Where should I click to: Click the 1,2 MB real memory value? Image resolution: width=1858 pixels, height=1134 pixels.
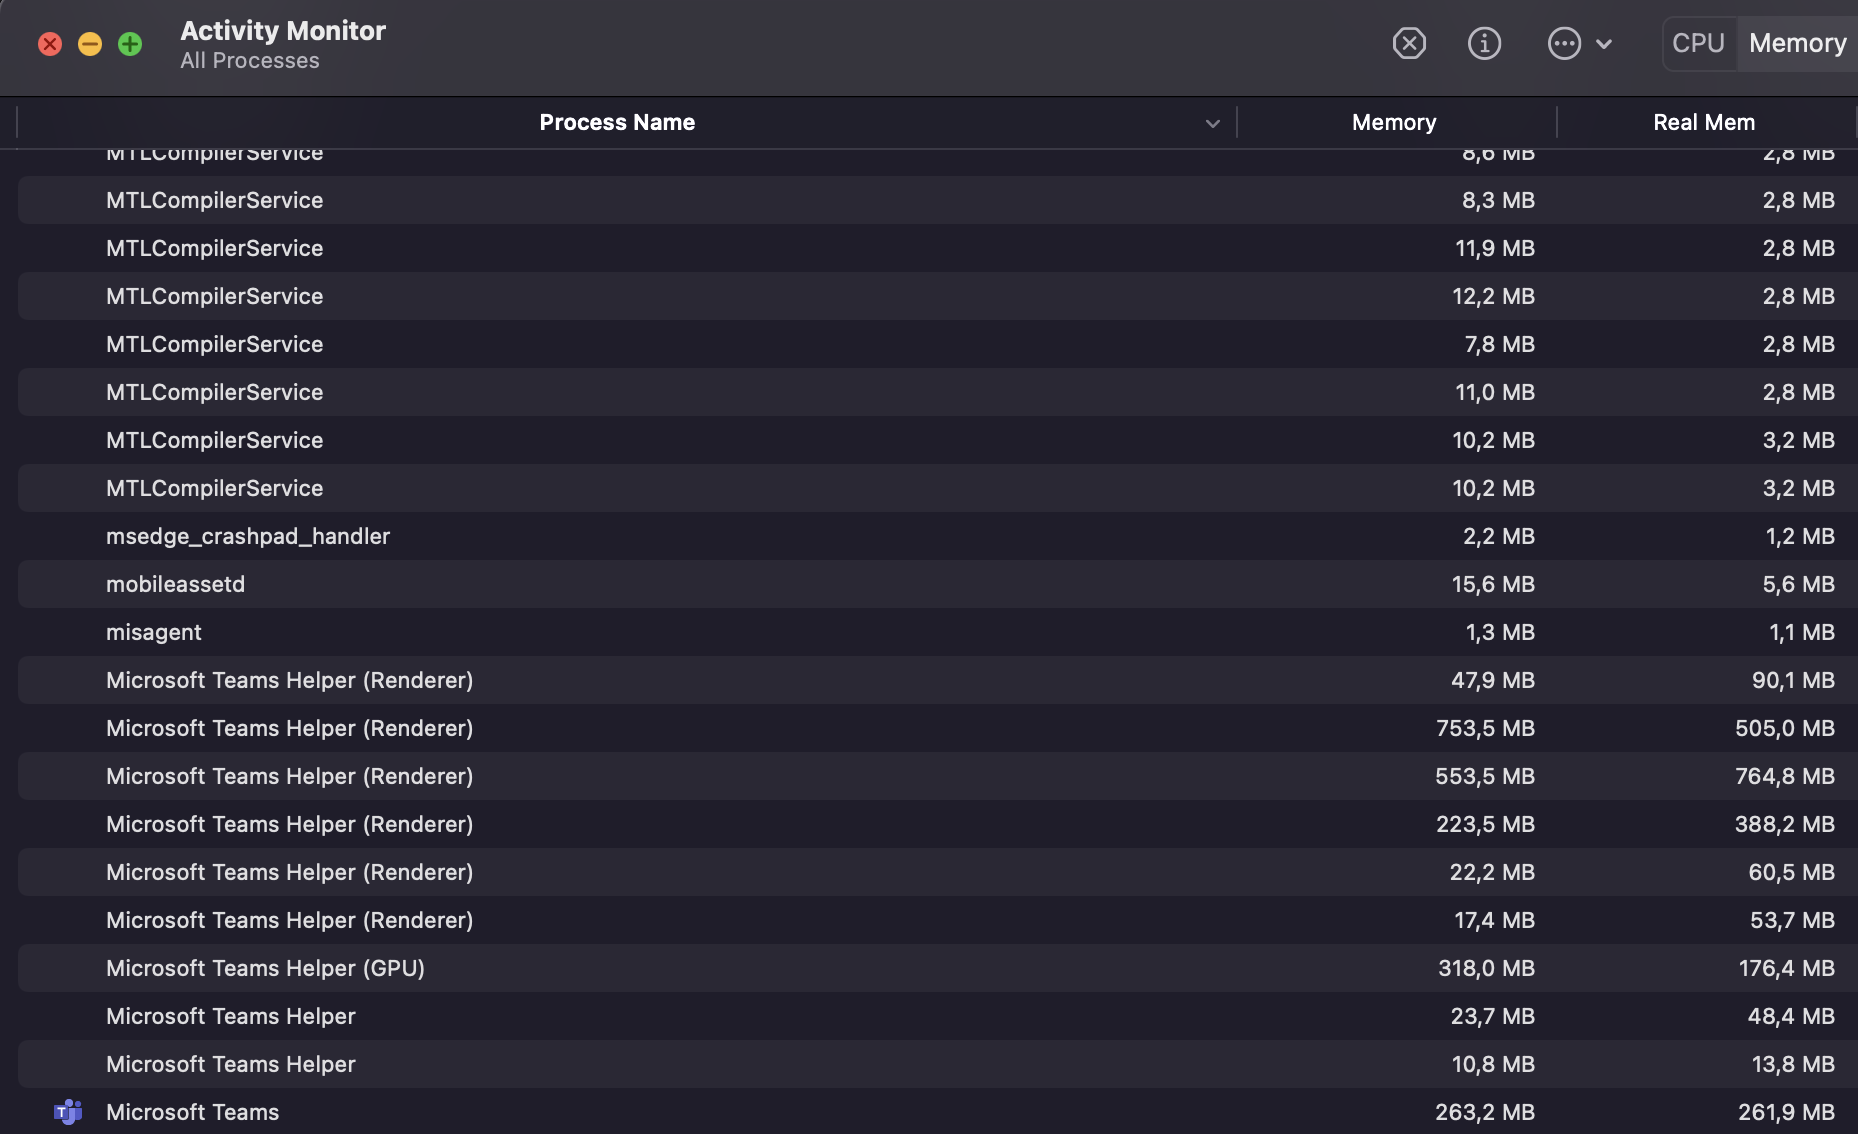click(1800, 536)
